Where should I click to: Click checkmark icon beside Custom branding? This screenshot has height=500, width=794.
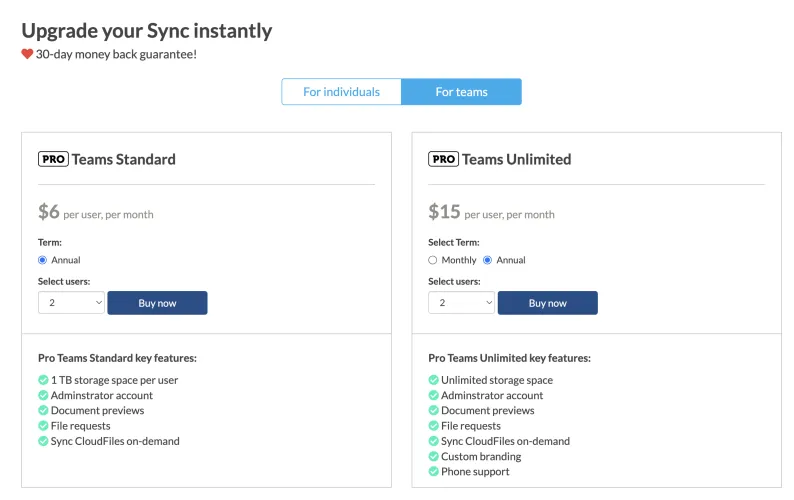(433, 456)
